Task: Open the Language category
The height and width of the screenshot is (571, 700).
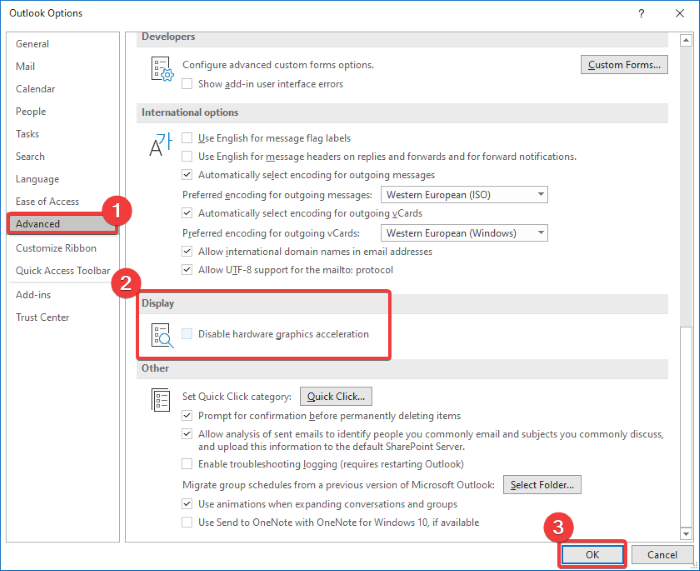Action: click(x=63, y=179)
